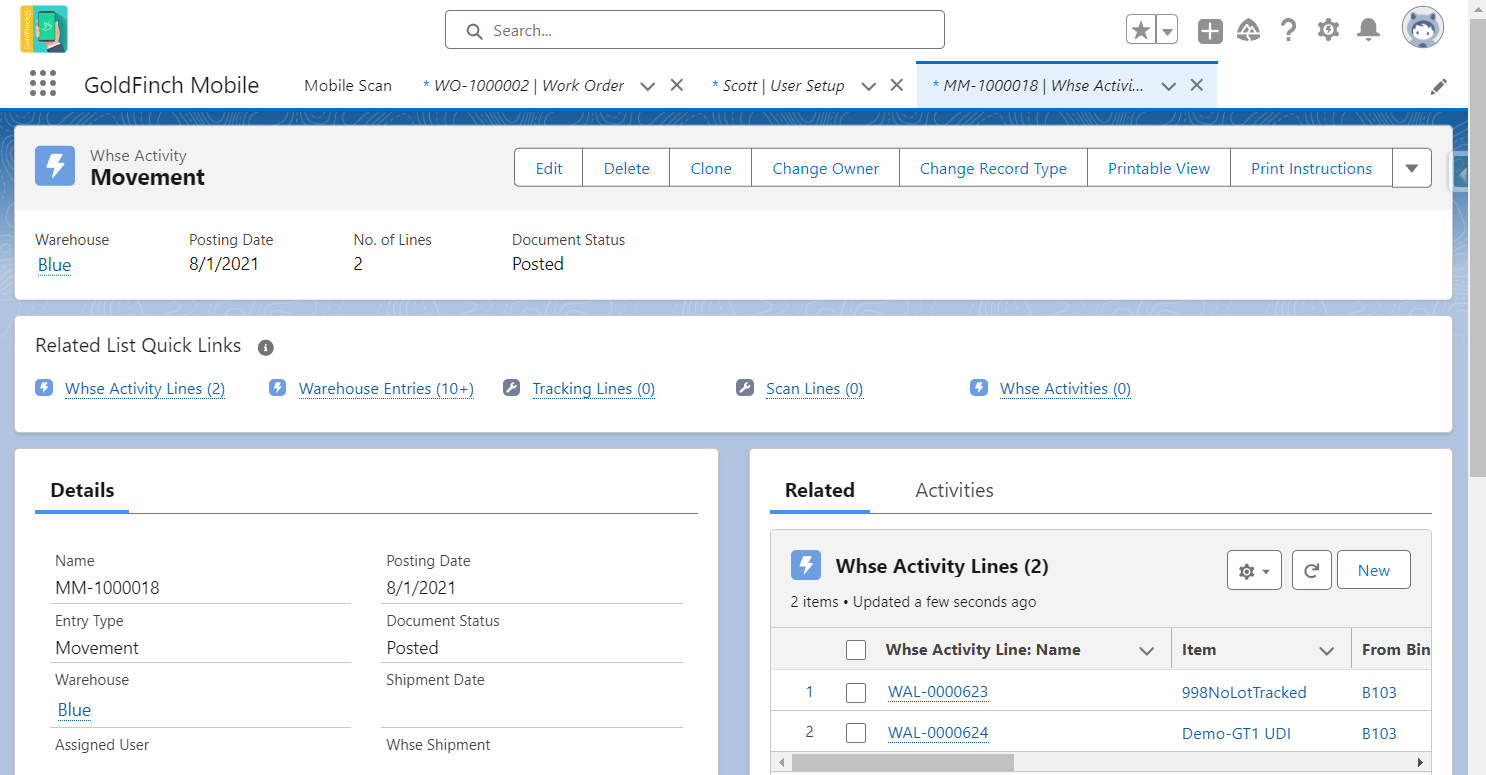Open the Blue warehouse link in the highlights
The image size is (1486, 775).
coord(54,265)
